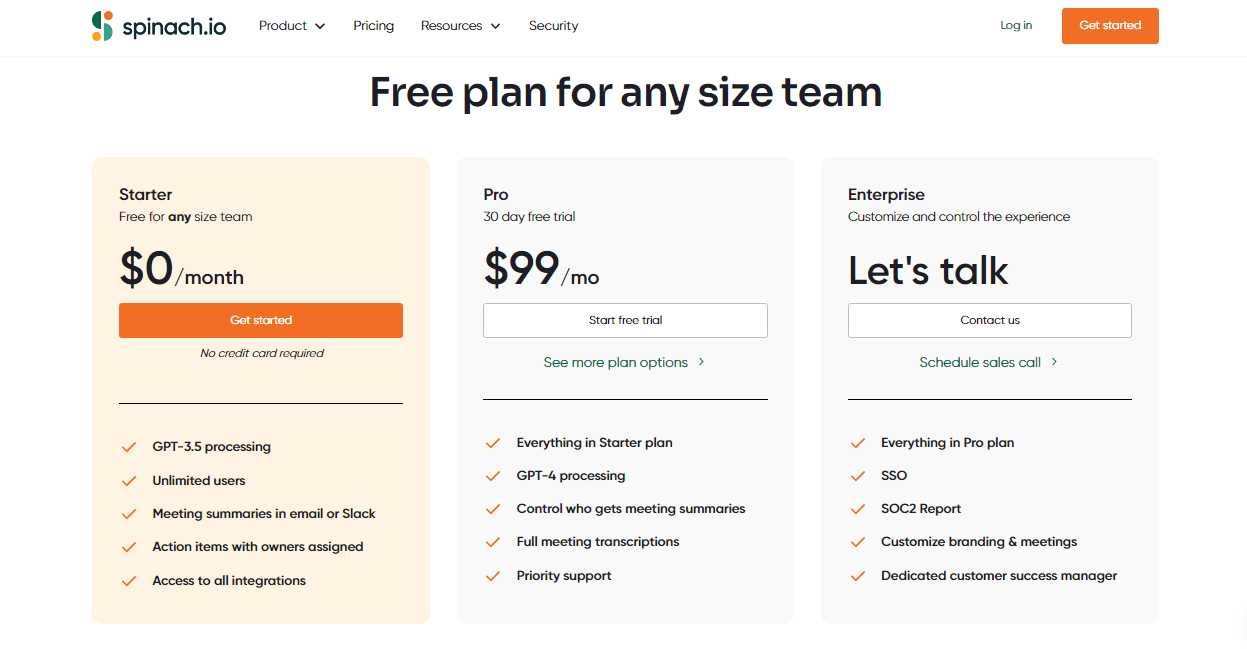Viewport: 1247px width, 649px height.
Task: Click checkmark icon beside GPT-3.5 processing
Action: (x=129, y=447)
